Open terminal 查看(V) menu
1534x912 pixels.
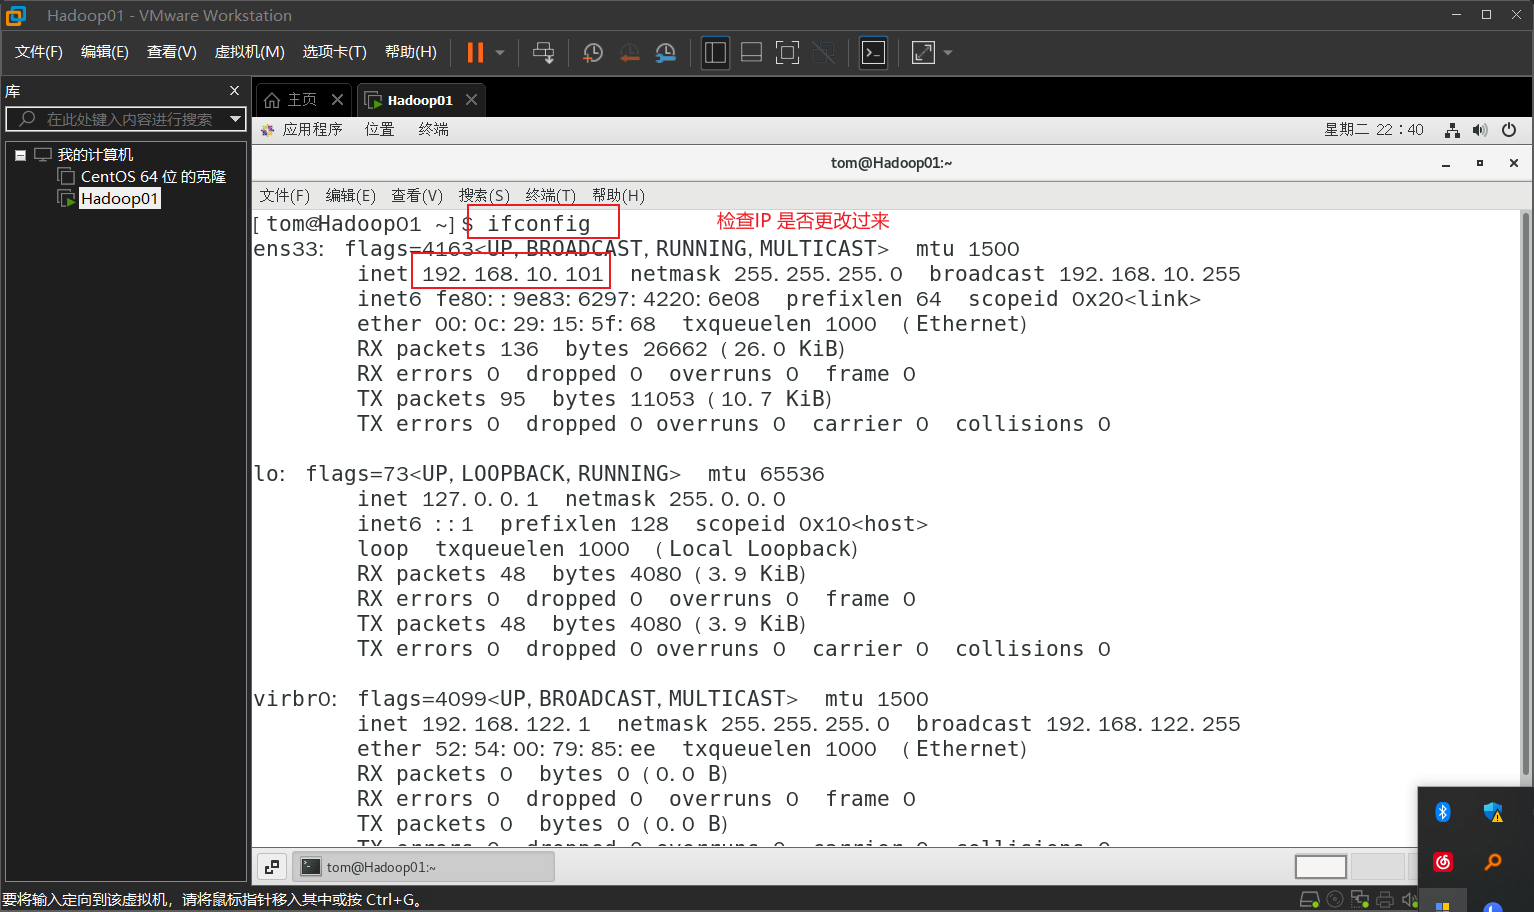417,196
